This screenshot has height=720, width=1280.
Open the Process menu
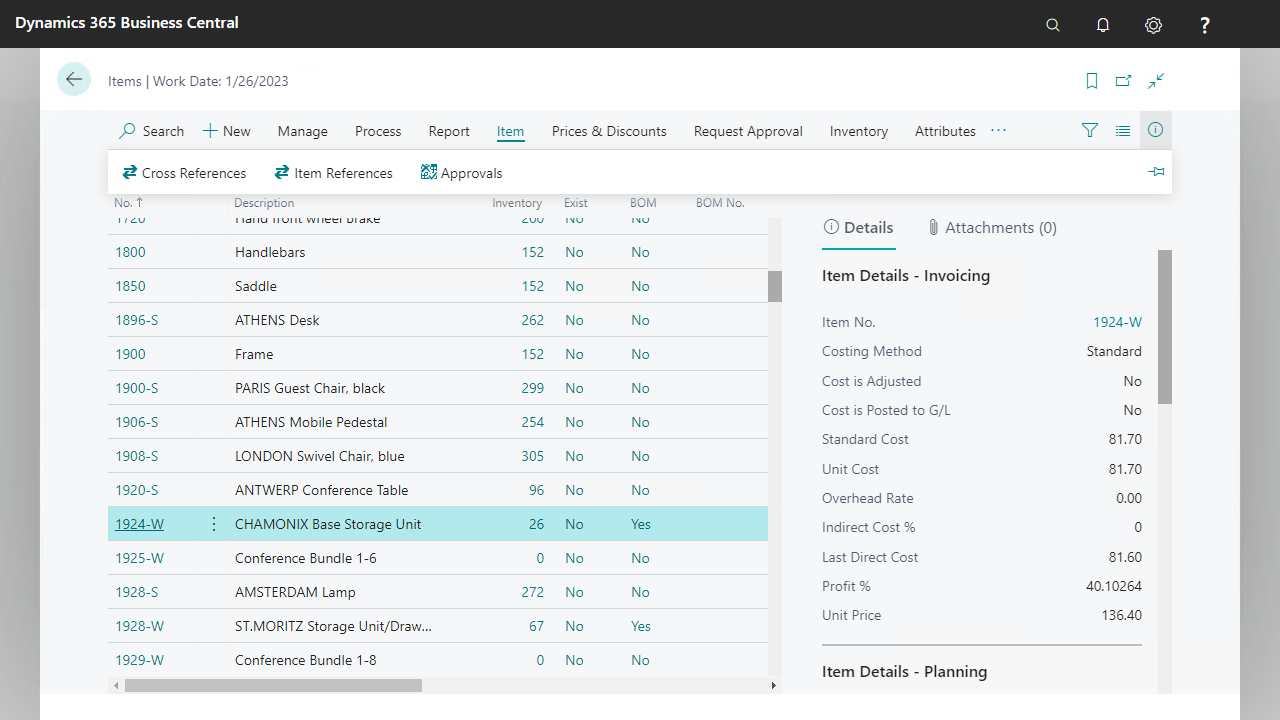pyautogui.click(x=378, y=131)
